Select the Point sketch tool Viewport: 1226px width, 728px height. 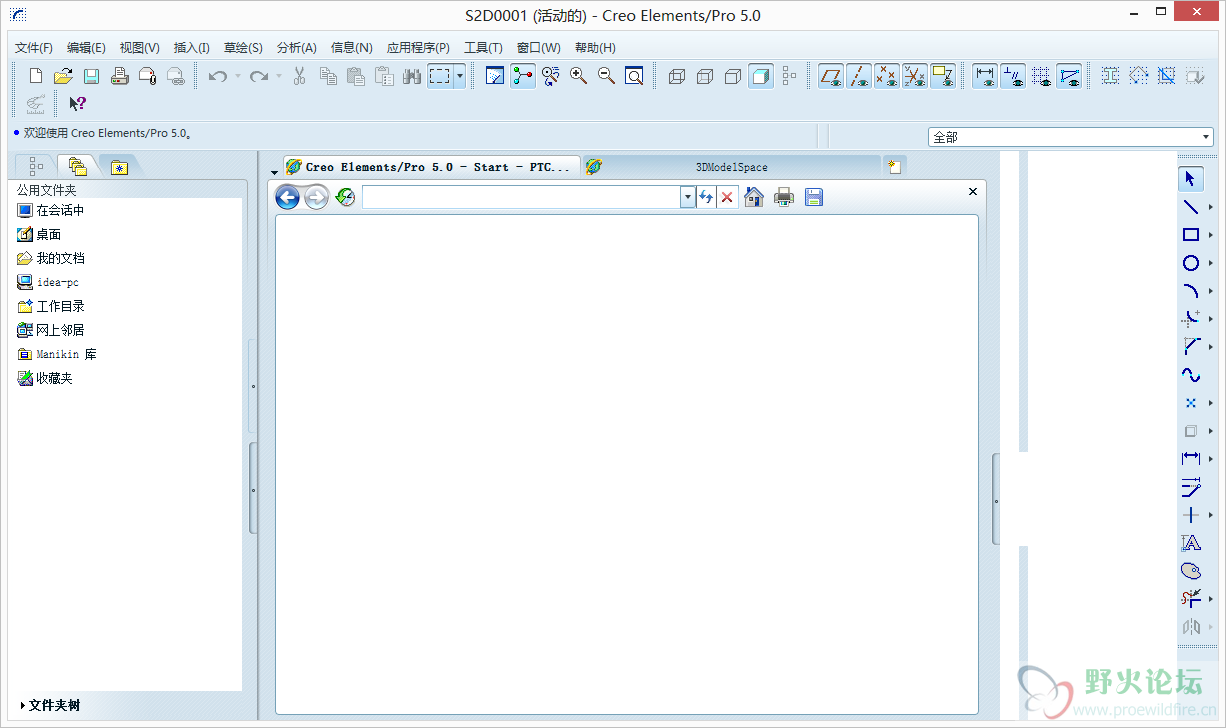[x=1190, y=403]
